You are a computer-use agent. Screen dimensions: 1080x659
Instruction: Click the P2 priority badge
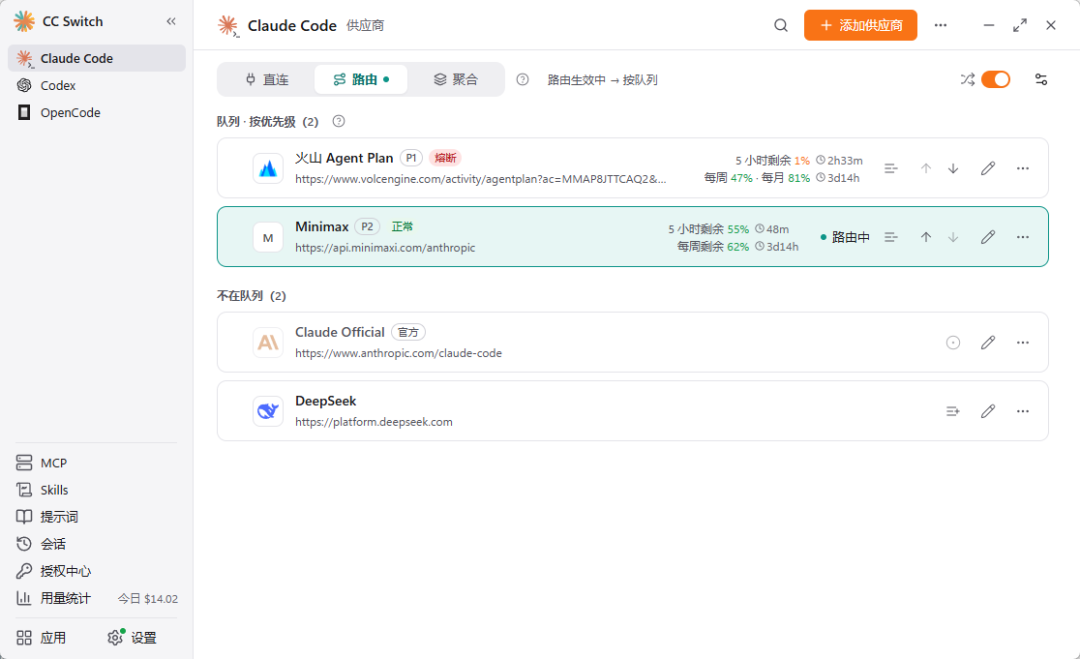367,227
